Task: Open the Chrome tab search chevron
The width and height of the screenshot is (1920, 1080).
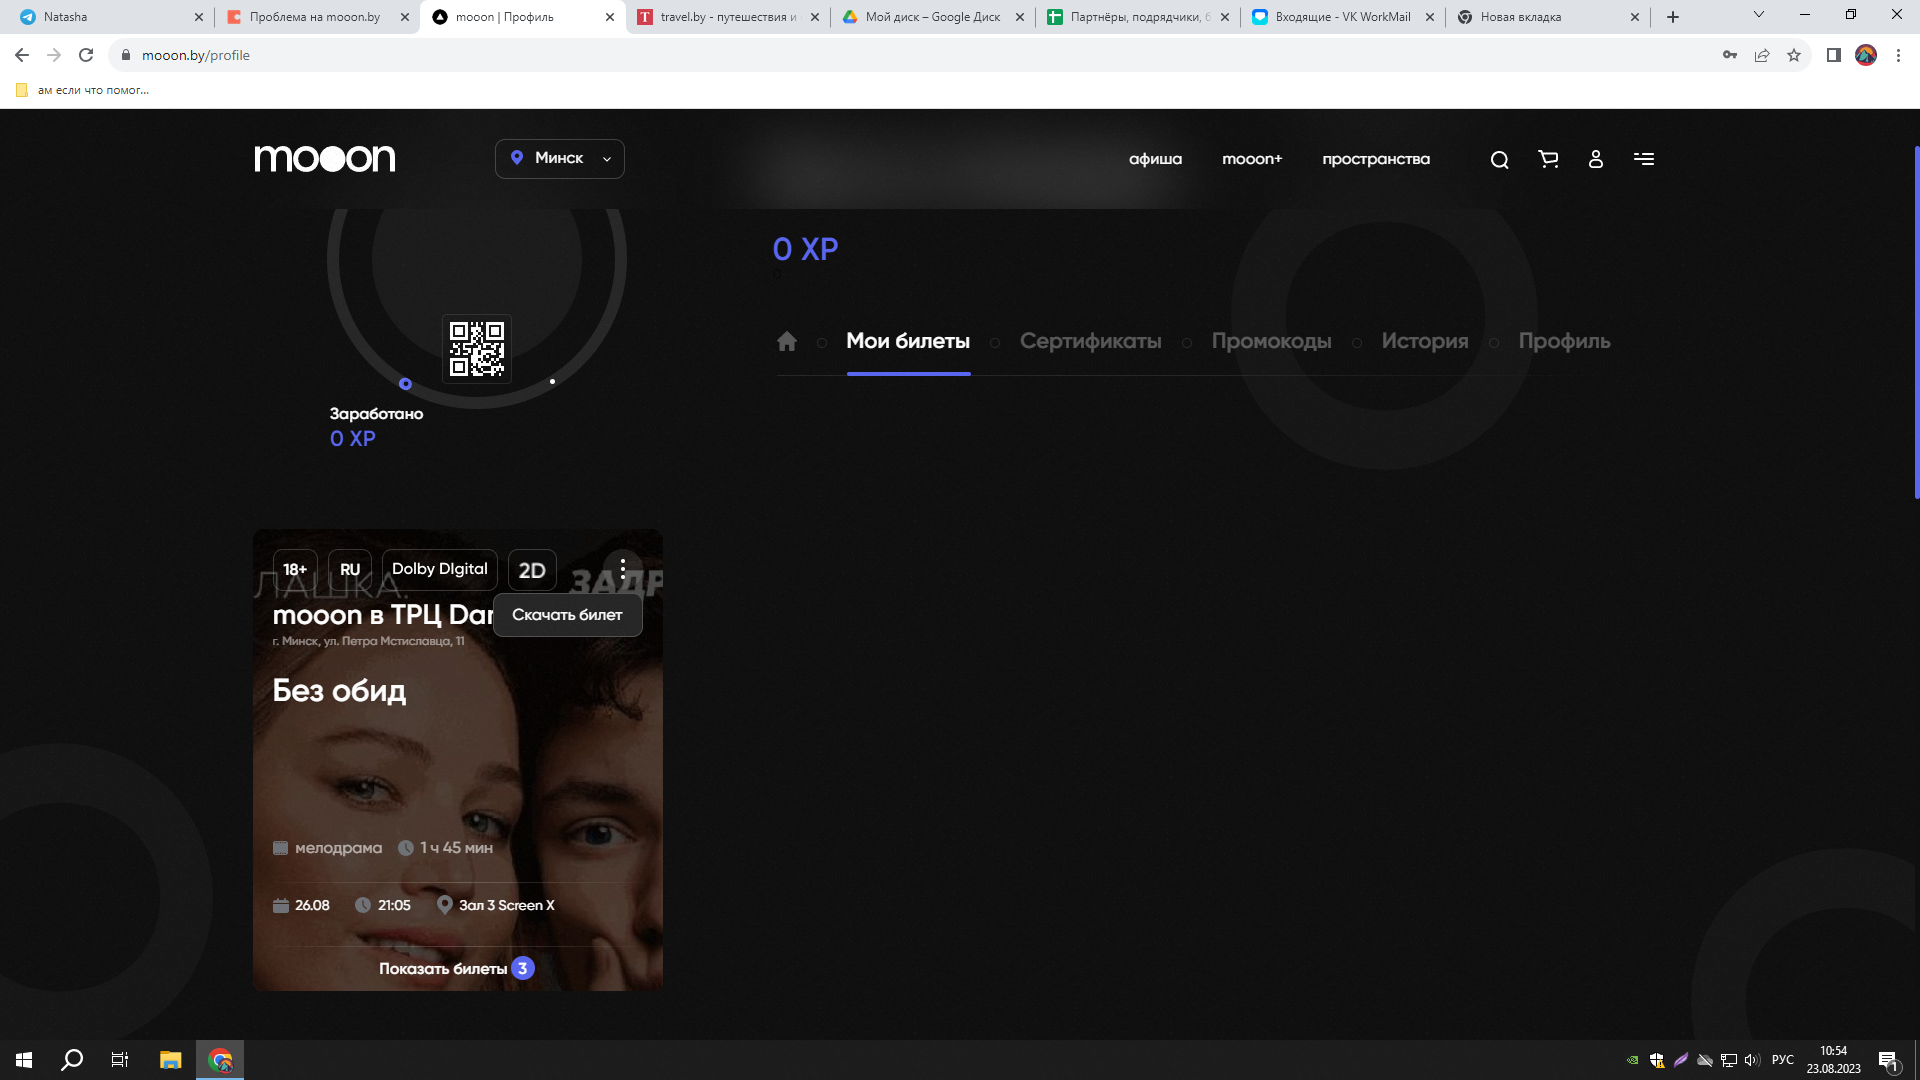Action: coord(1759,15)
